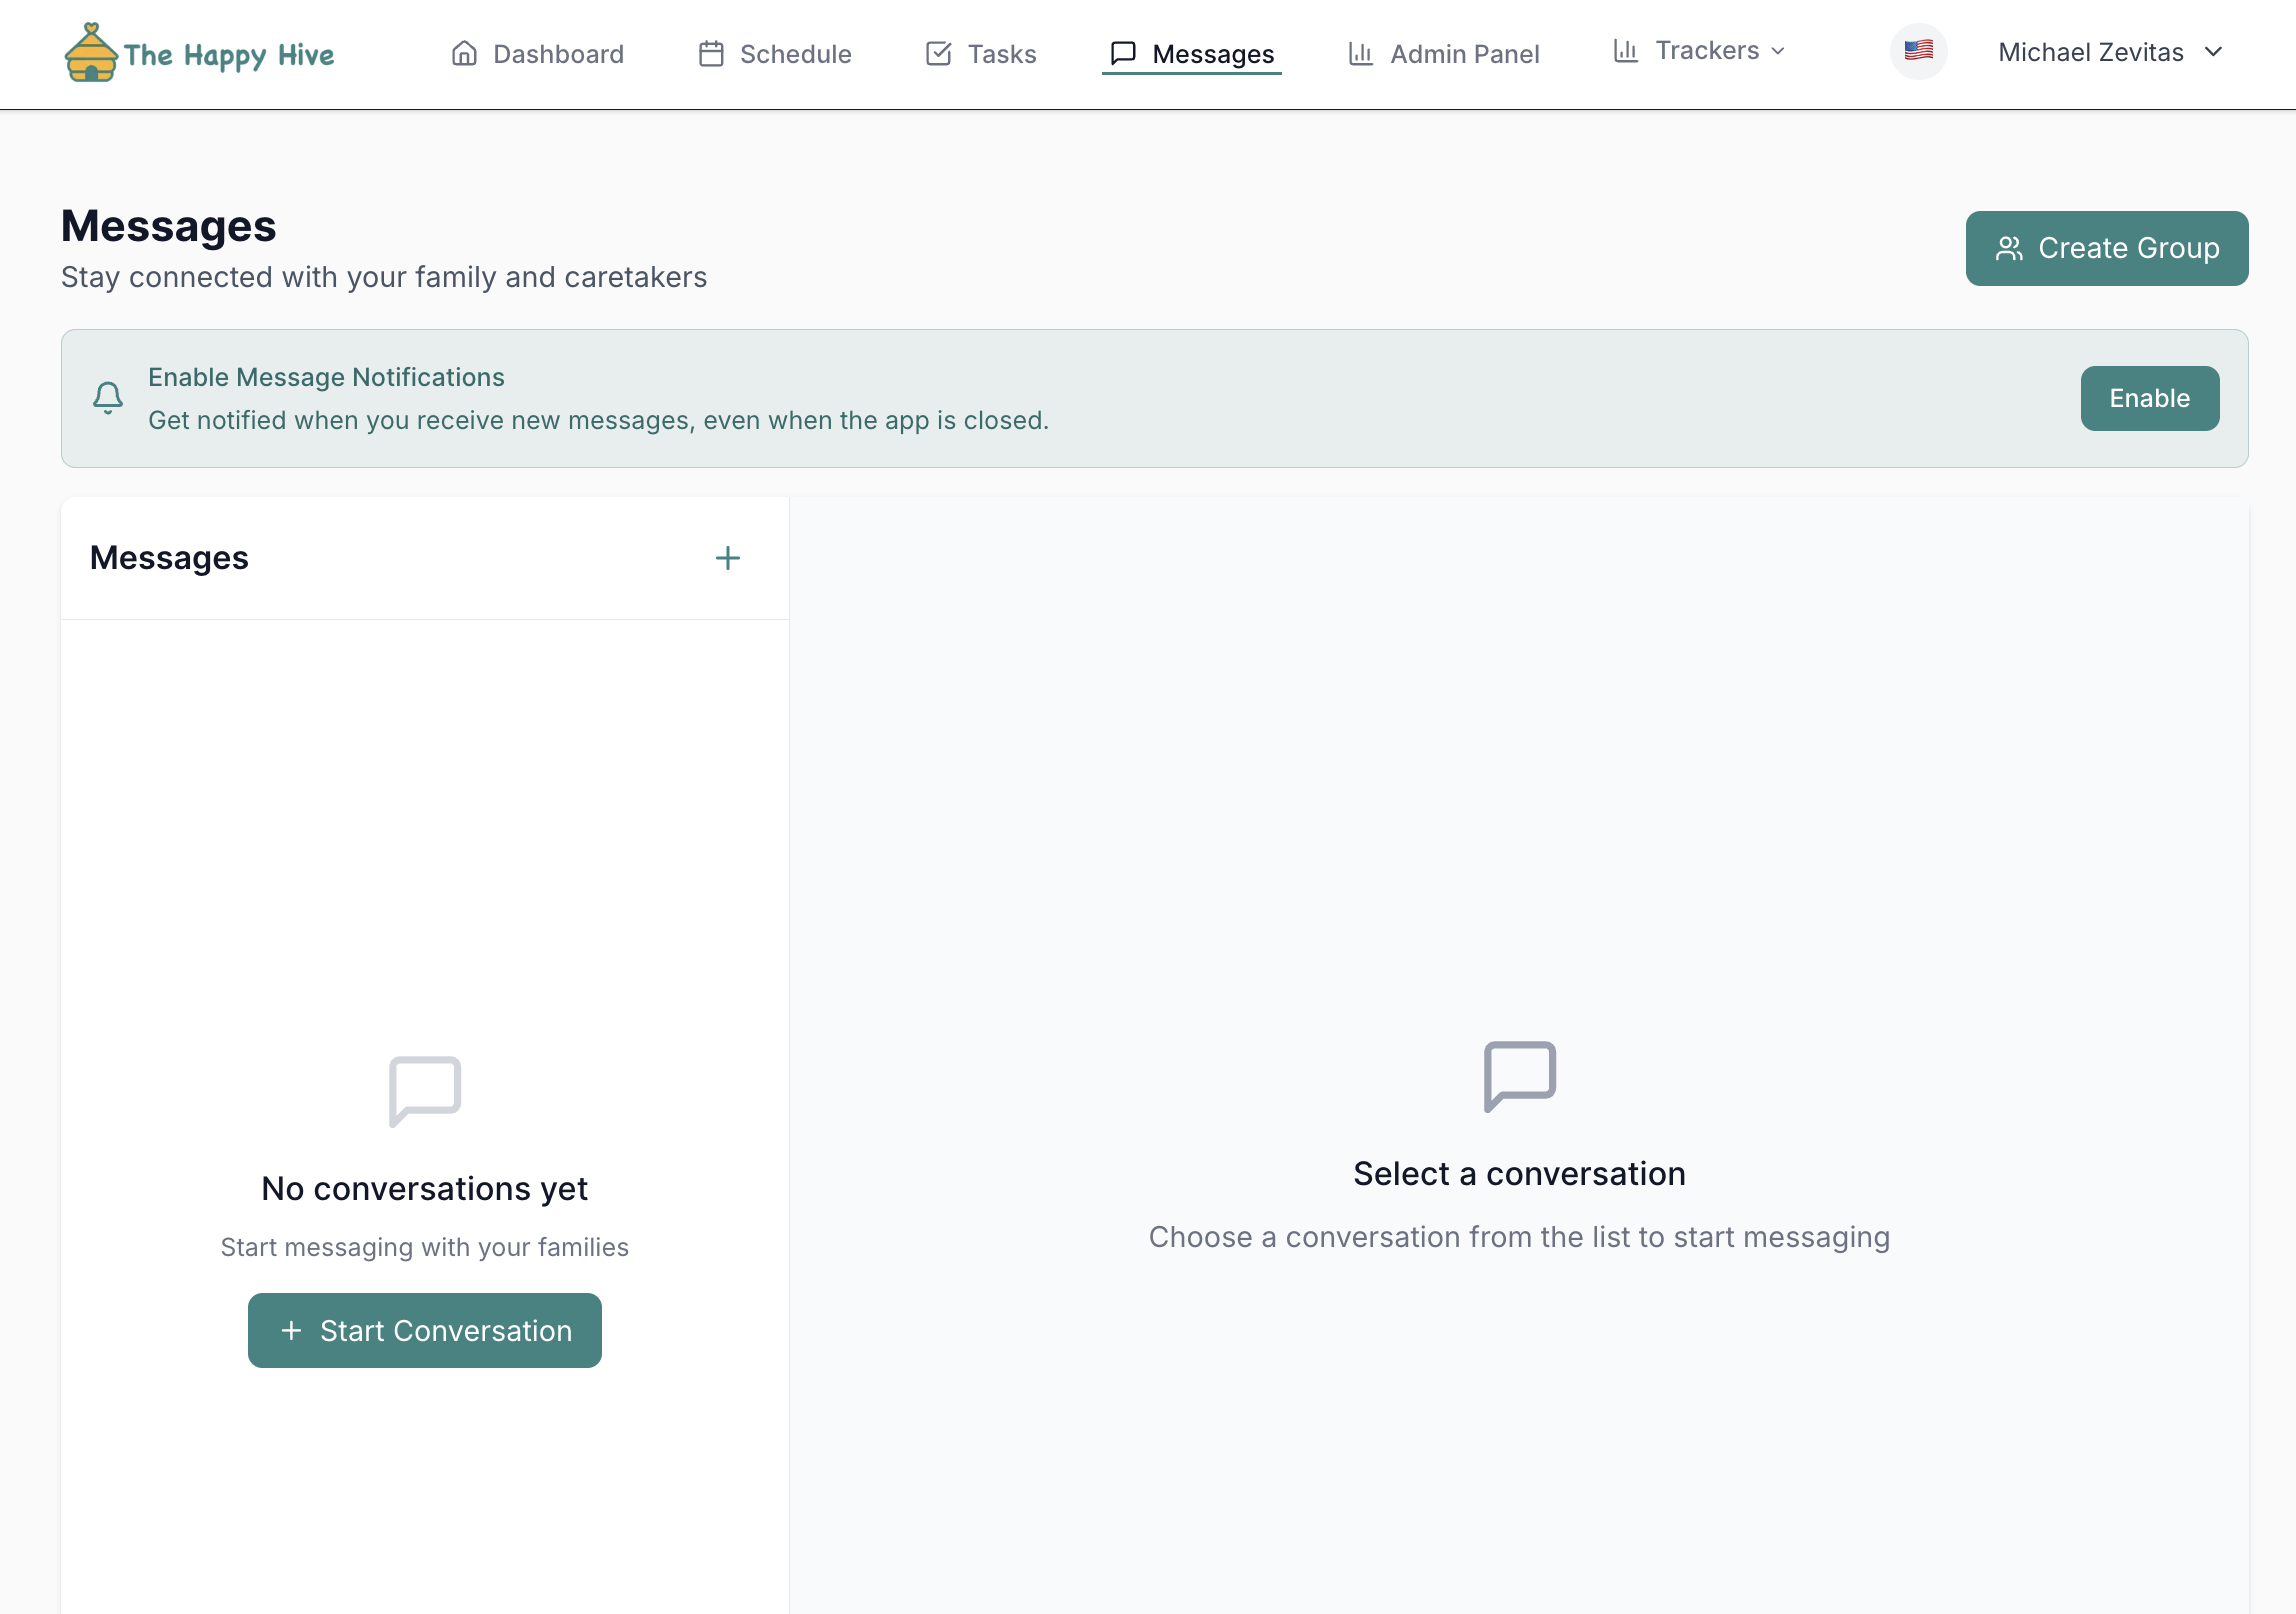The height and width of the screenshot is (1614, 2296).
Task: Click the Schedule calendar icon
Action: pyautogui.click(x=711, y=53)
